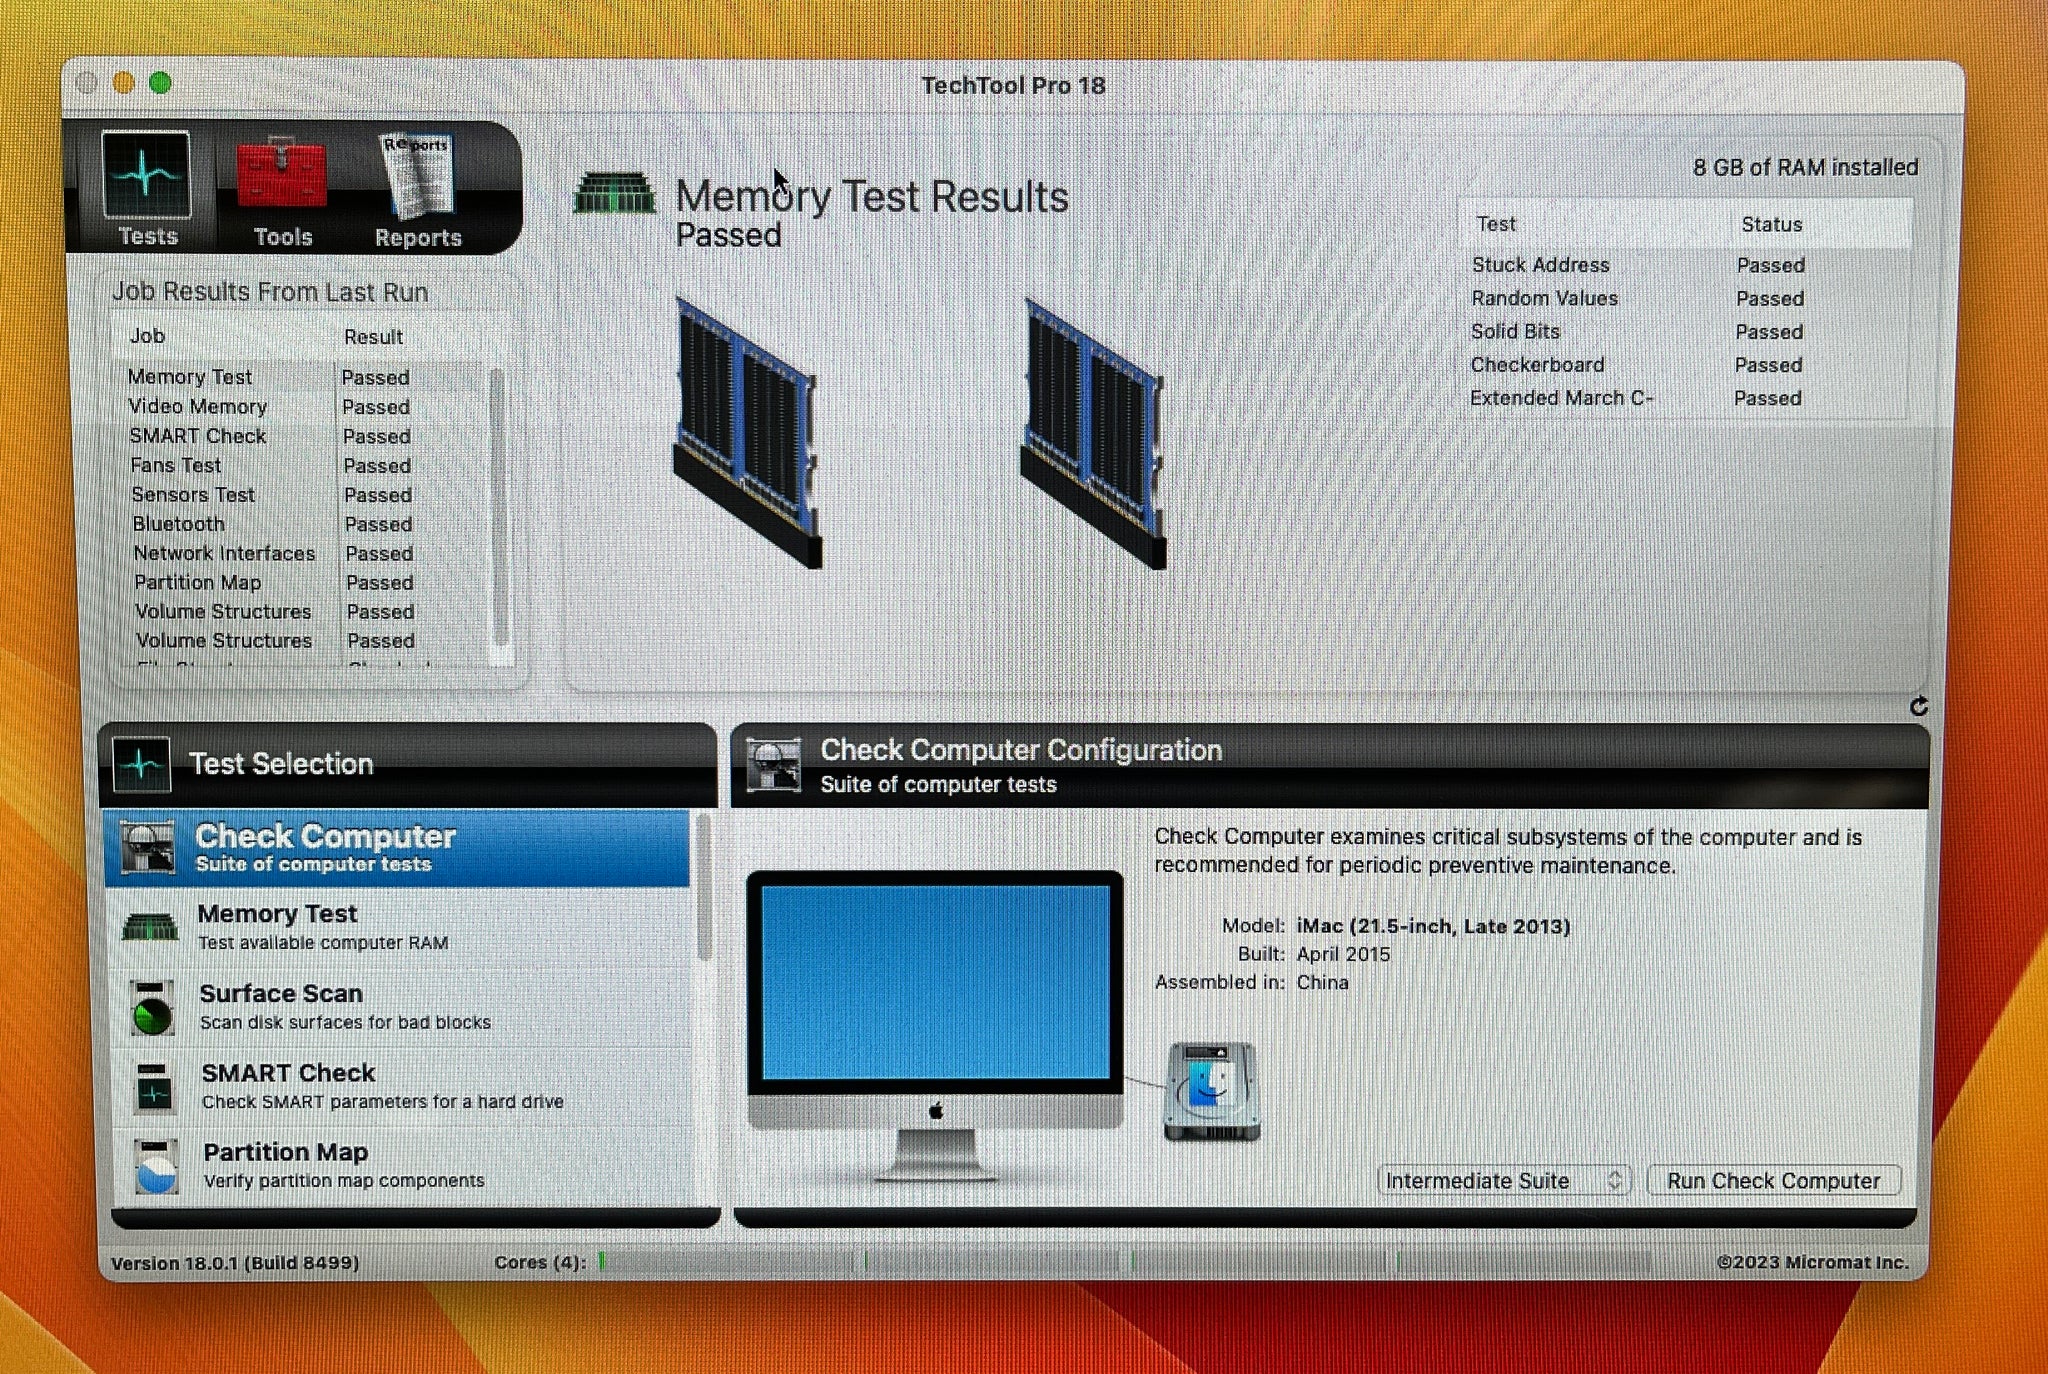Click Stuck Address test row
The image size is (2048, 1374).
point(1685,265)
